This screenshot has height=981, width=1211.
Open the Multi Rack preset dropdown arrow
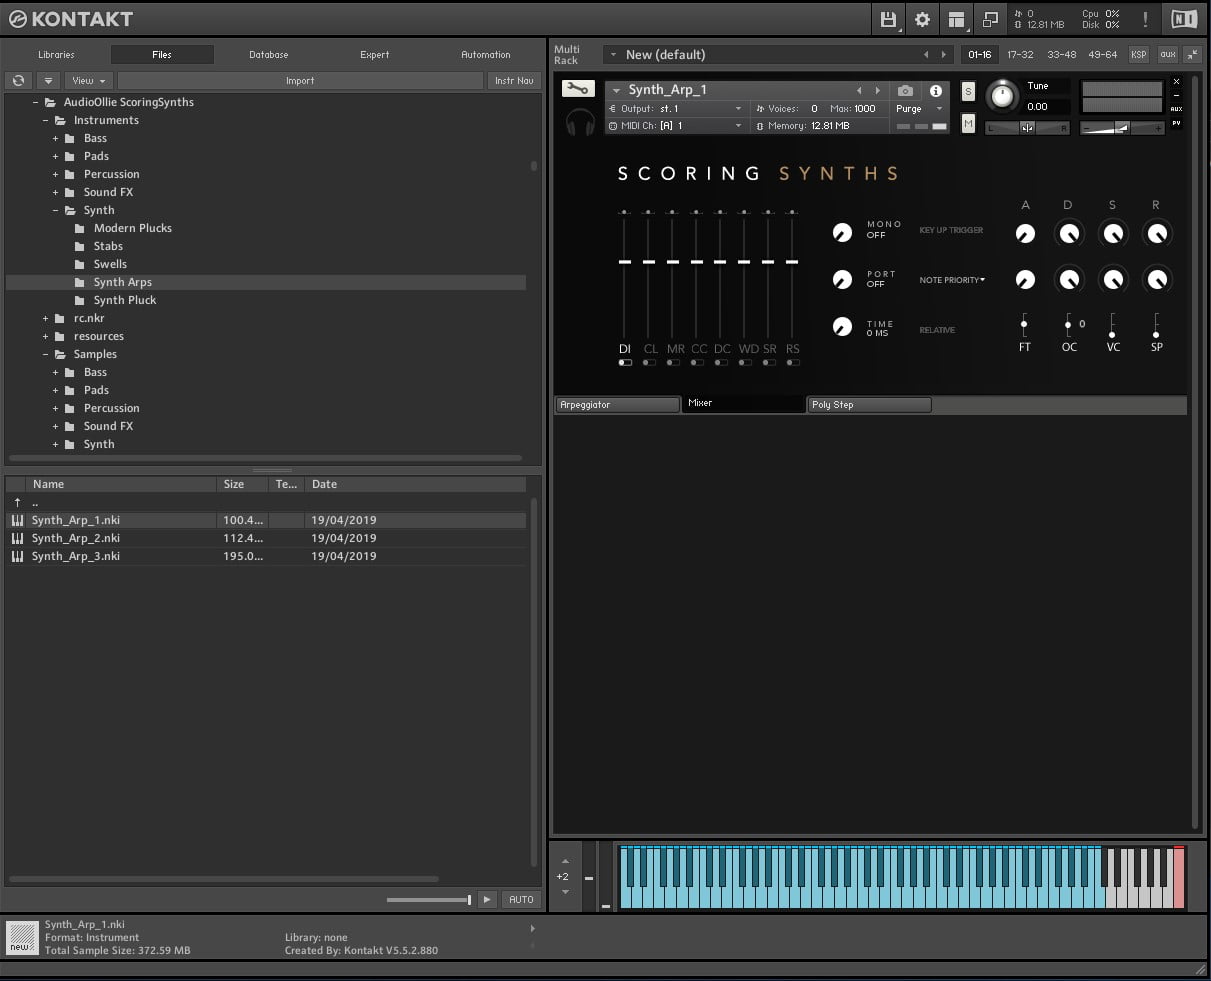[x=611, y=55]
